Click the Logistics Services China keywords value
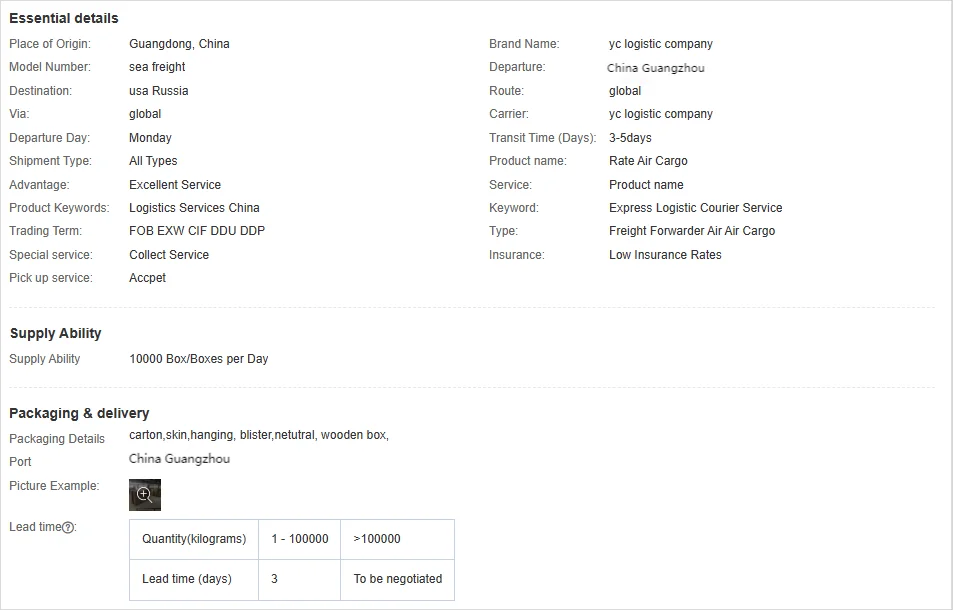The height and width of the screenshot is (610, 953). [194, 208]
